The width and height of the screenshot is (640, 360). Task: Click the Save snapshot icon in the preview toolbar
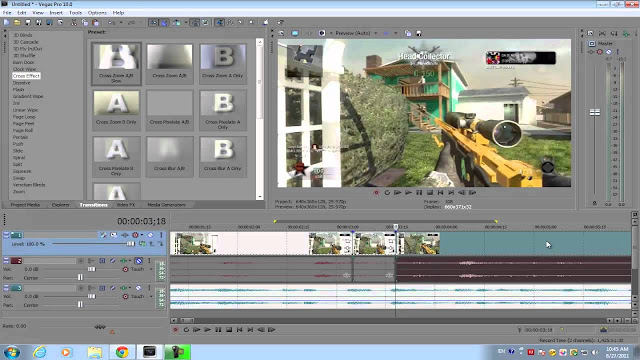pyautogui.click(x=418, y=33)
